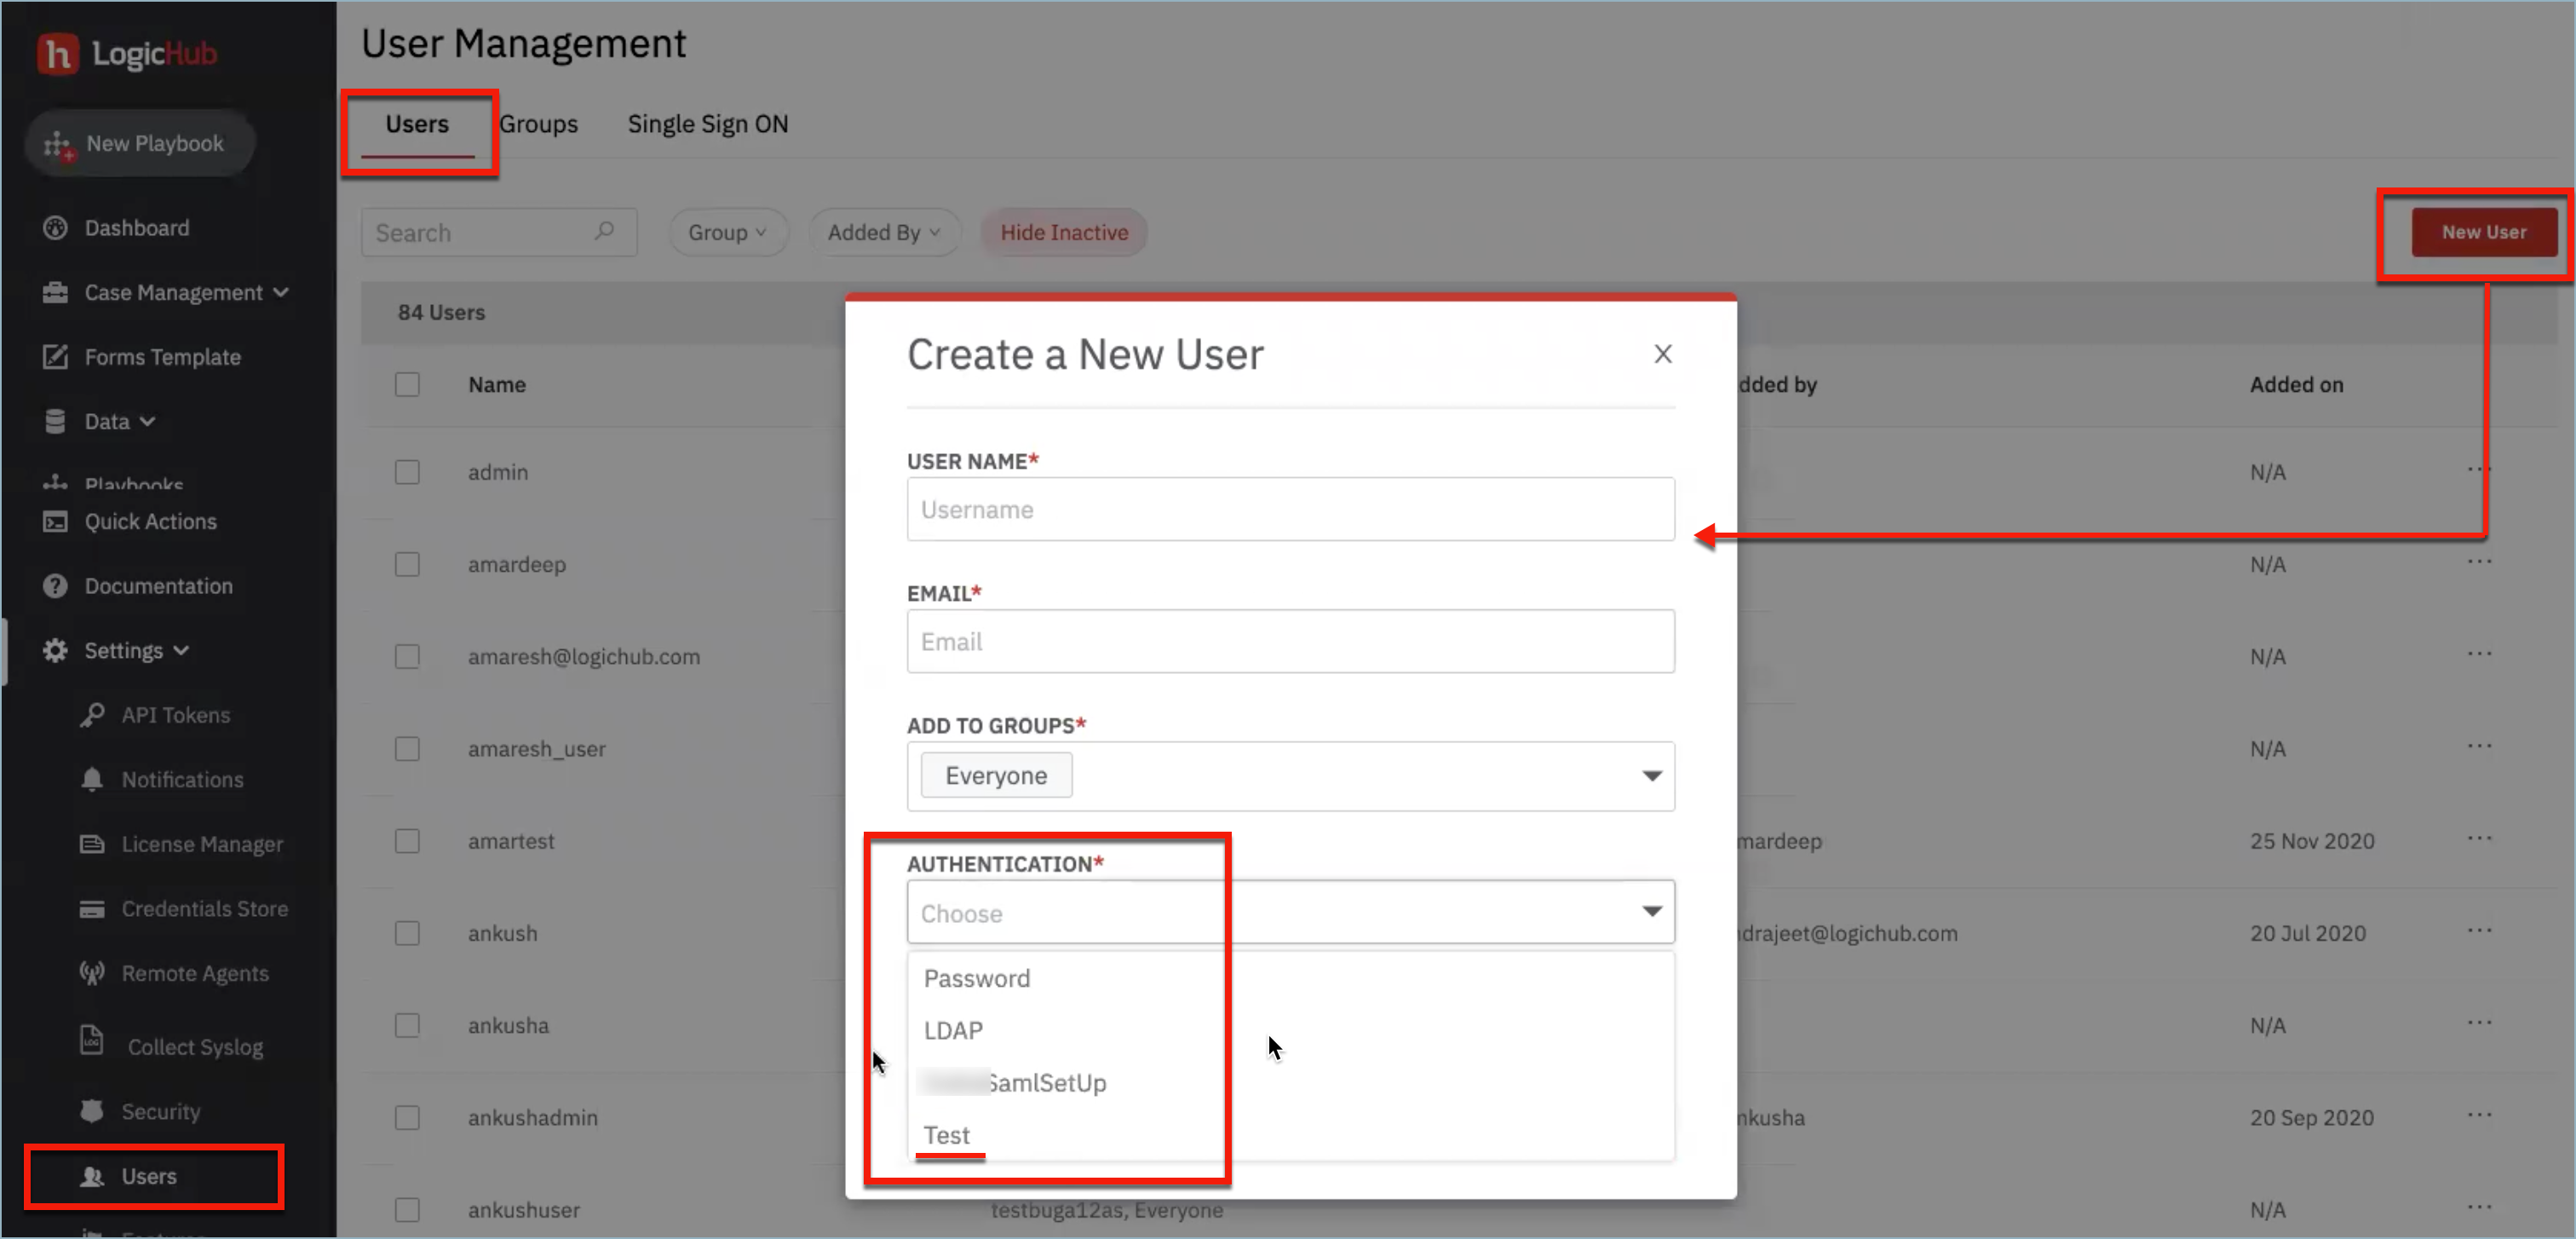Focus the Username input field
The image size is (2576, 1239).
click(x=1290, y=509)
